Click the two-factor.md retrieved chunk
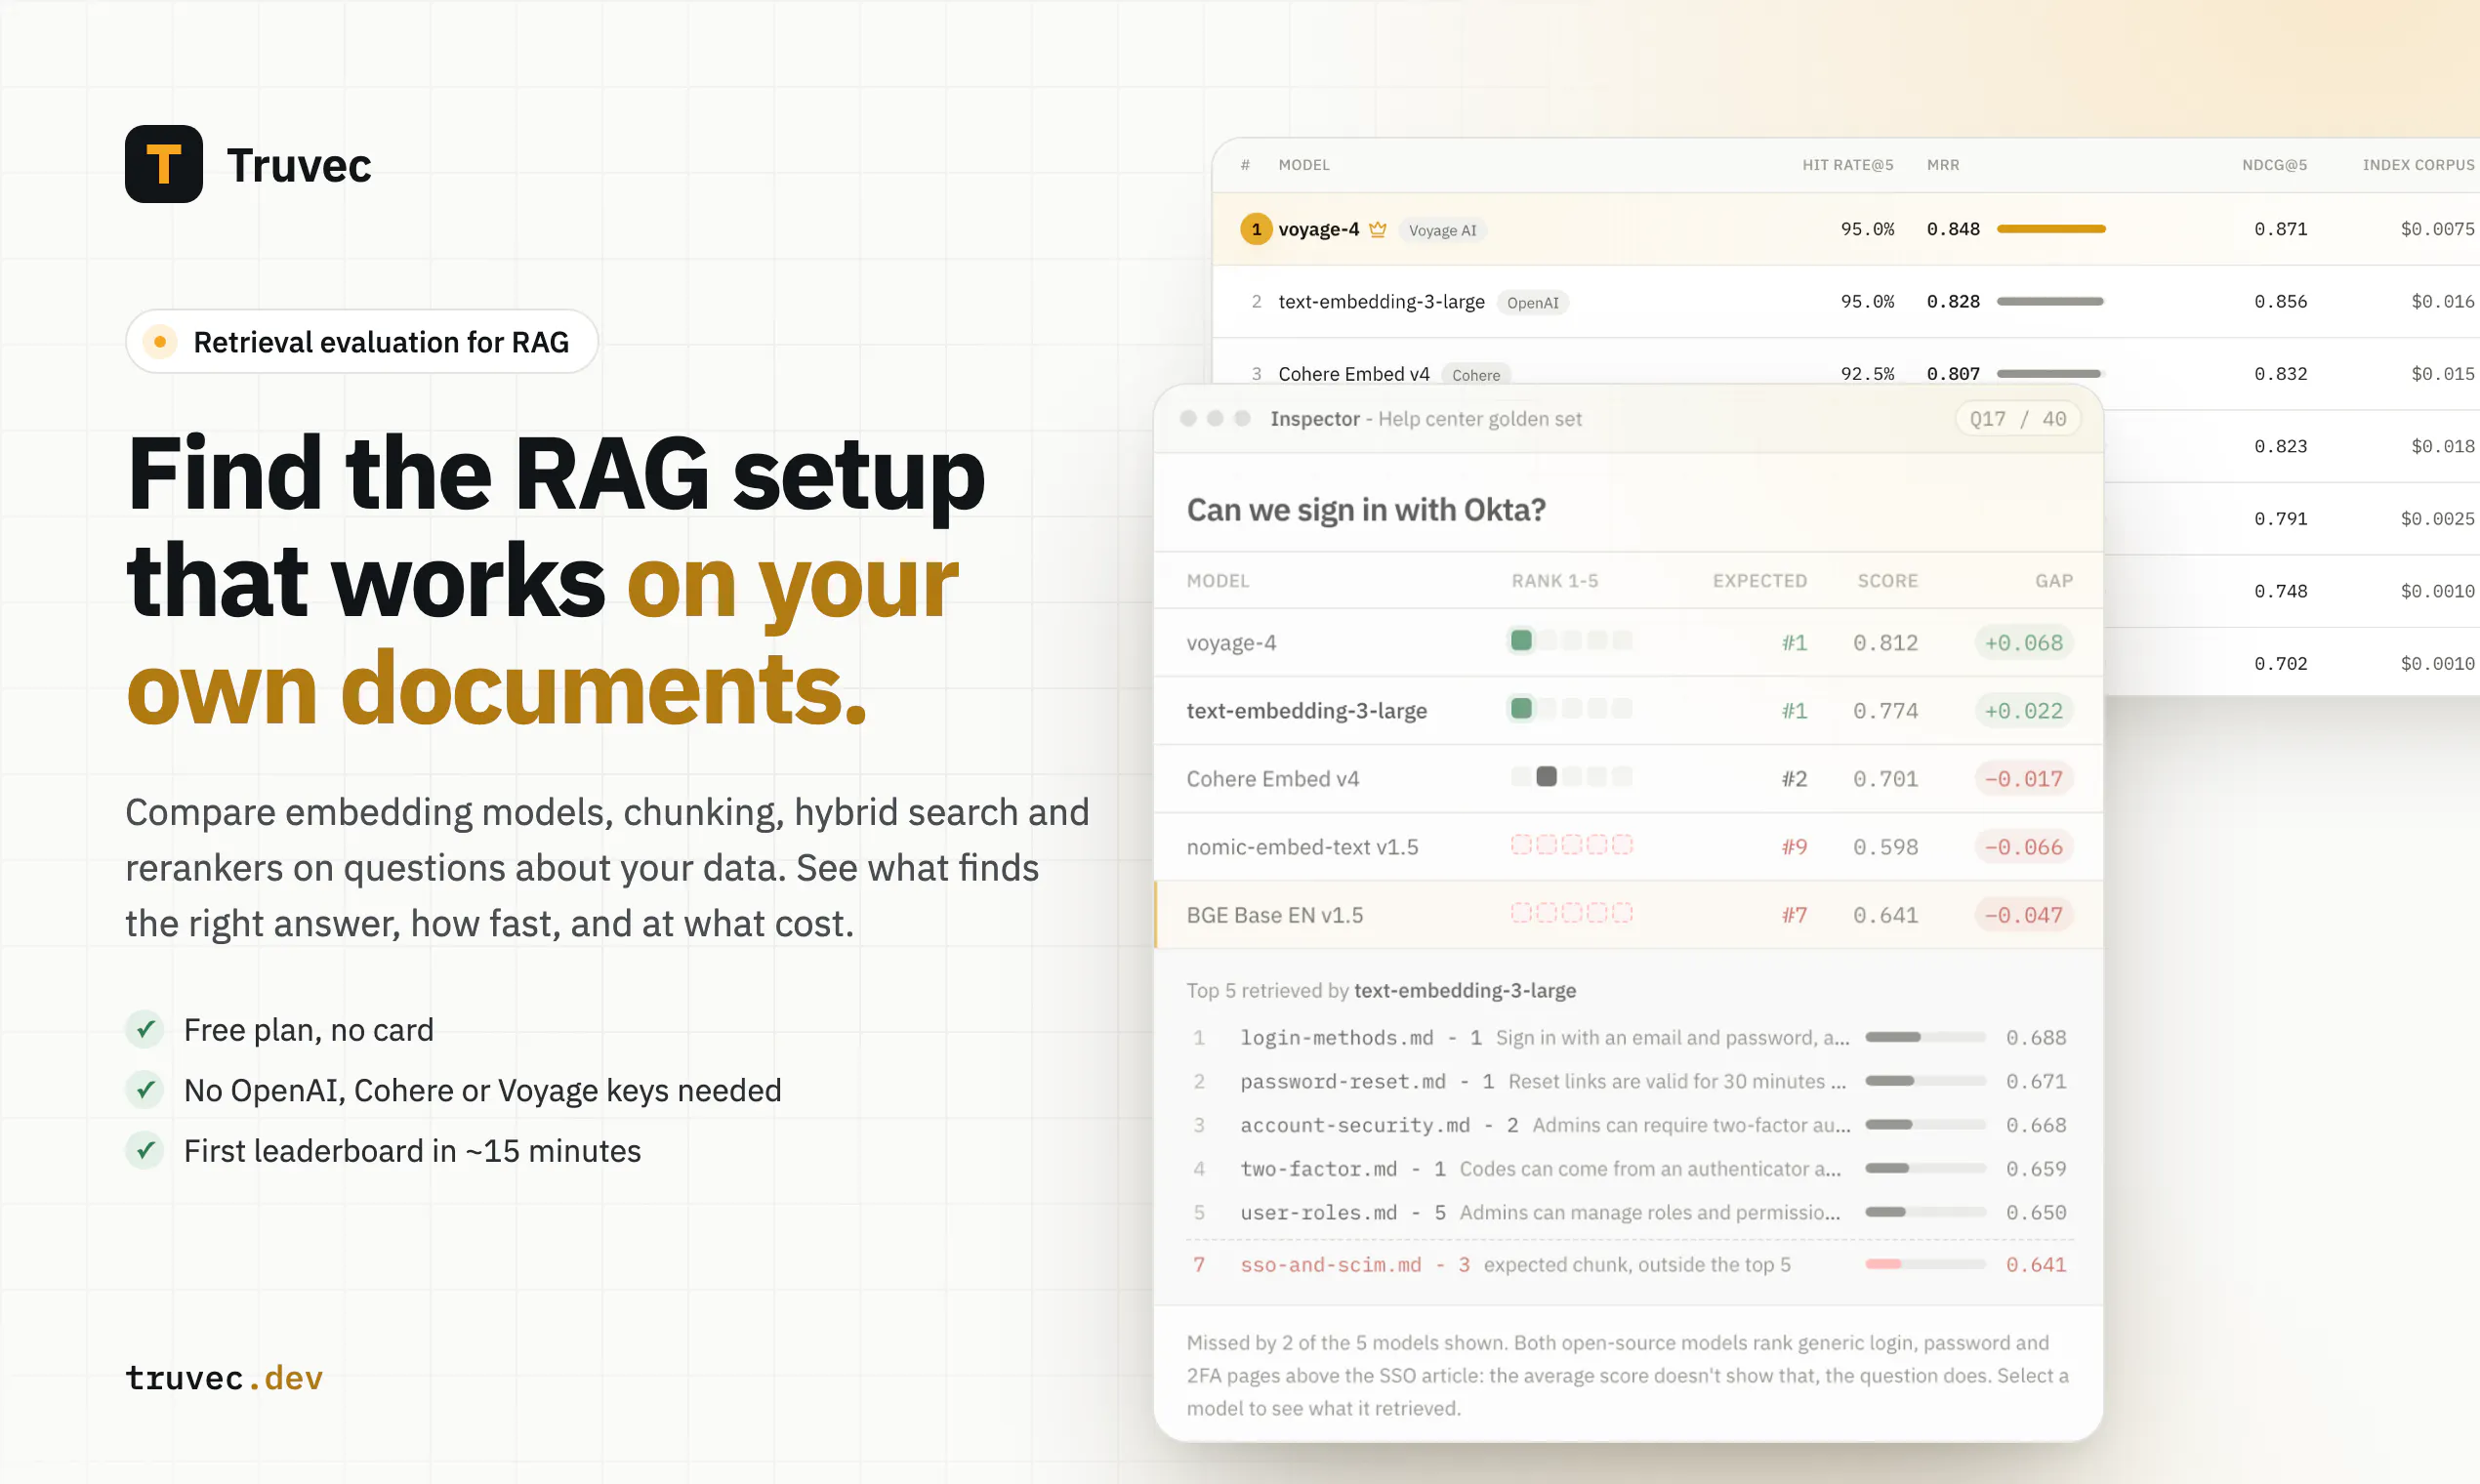The width and height of the screenshot is (2480, 1484). pyautogui.click(x=1628, y=1169)
